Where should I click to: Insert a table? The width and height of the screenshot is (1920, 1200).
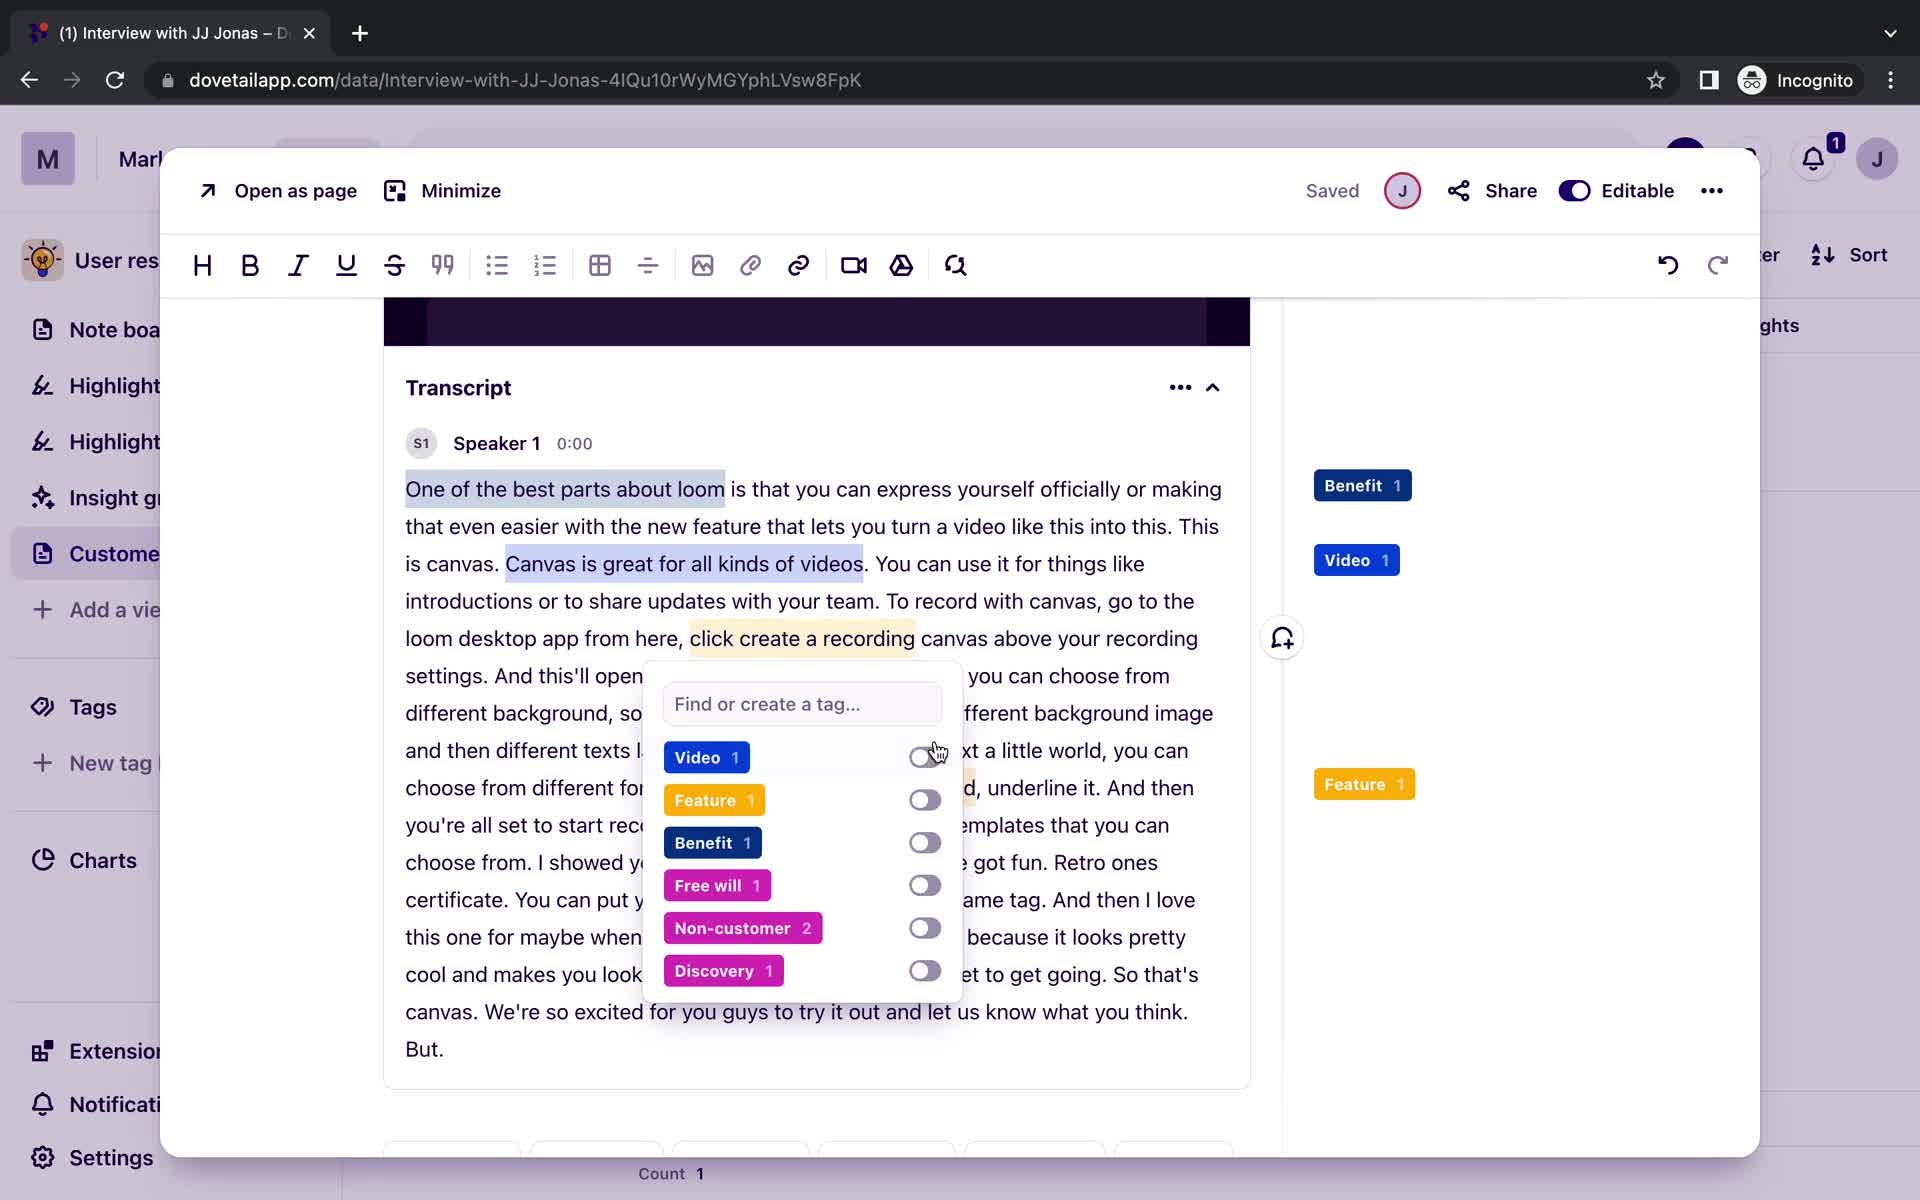click(600, 265)
